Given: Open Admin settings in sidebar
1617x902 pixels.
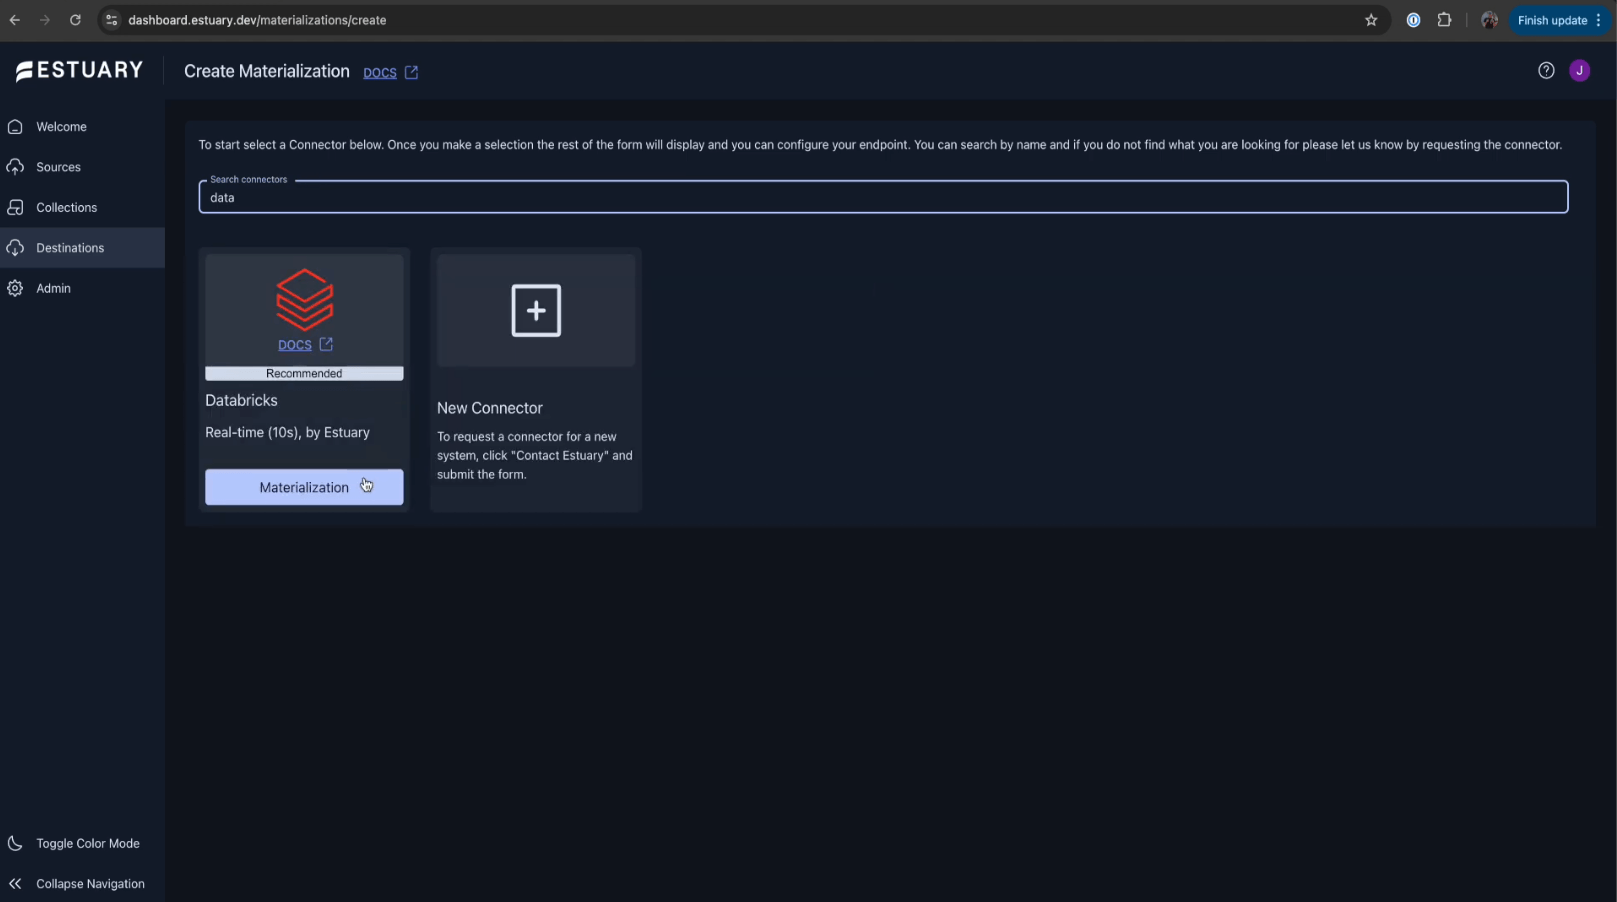Looking at the screenshot, I should (x=82, y=288).
